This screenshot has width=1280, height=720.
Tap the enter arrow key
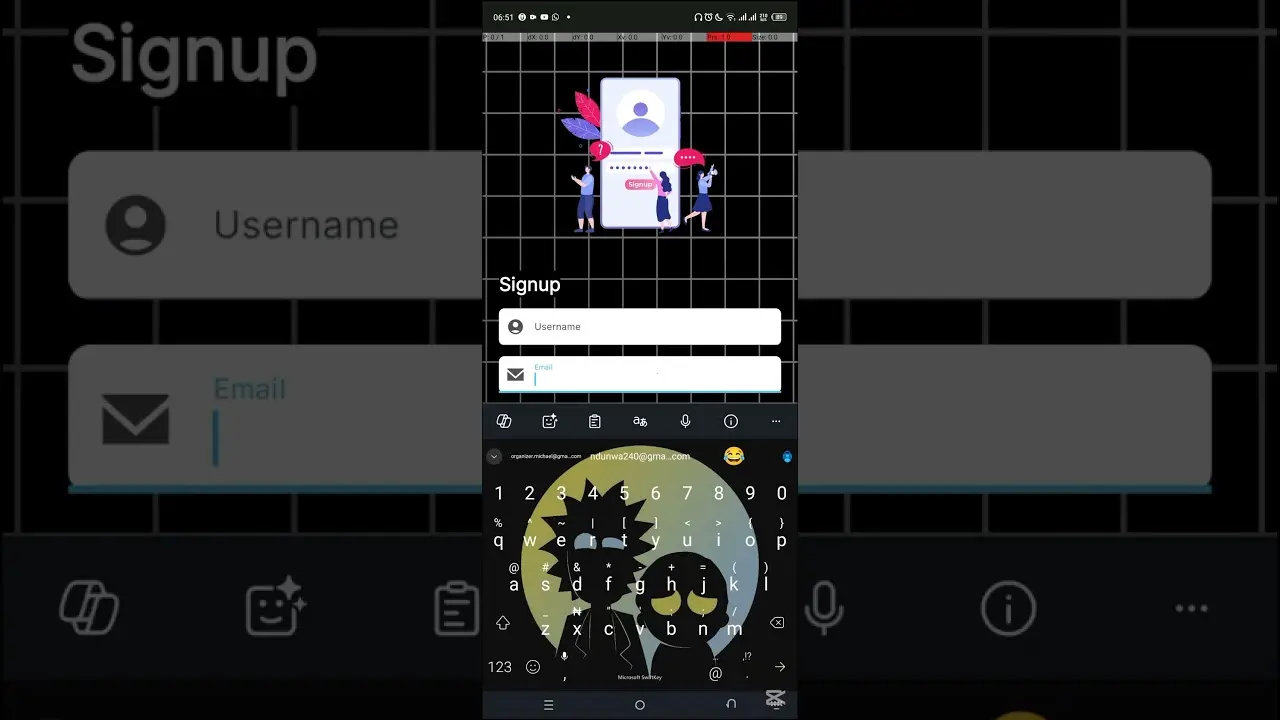[780, 667]
